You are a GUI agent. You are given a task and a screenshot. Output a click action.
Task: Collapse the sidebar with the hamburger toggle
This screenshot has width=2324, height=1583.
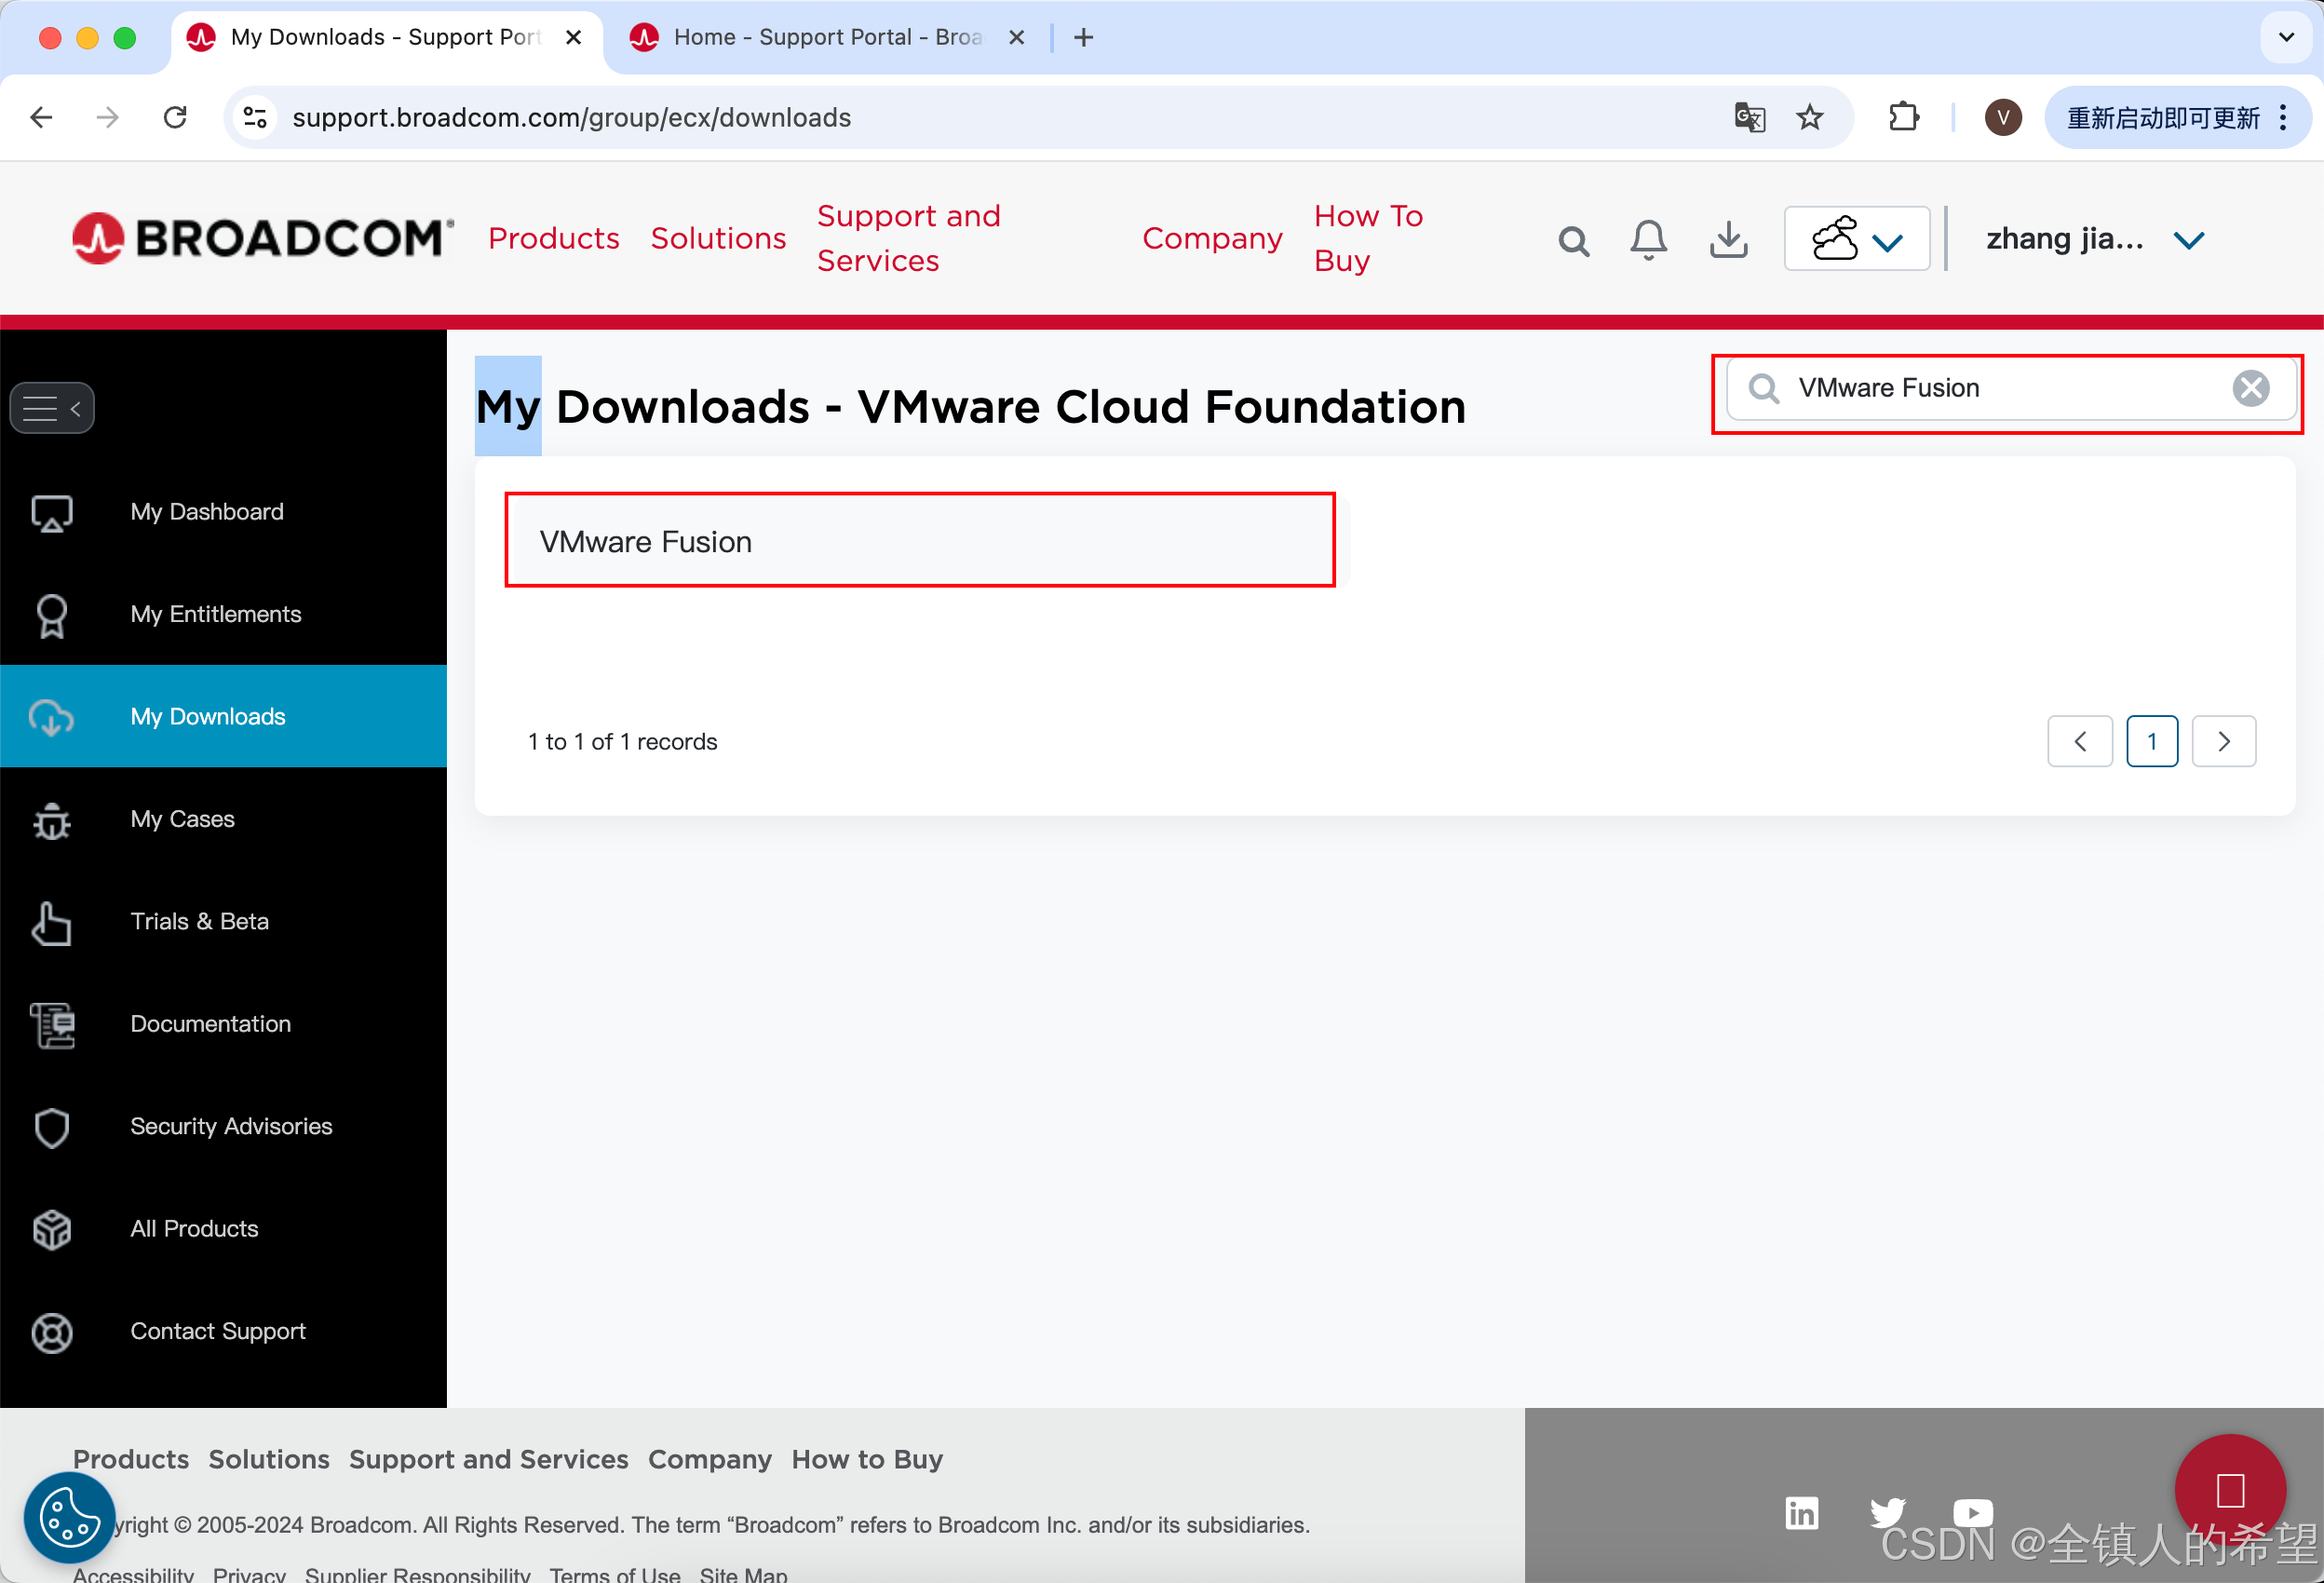[x=52, y=408]
